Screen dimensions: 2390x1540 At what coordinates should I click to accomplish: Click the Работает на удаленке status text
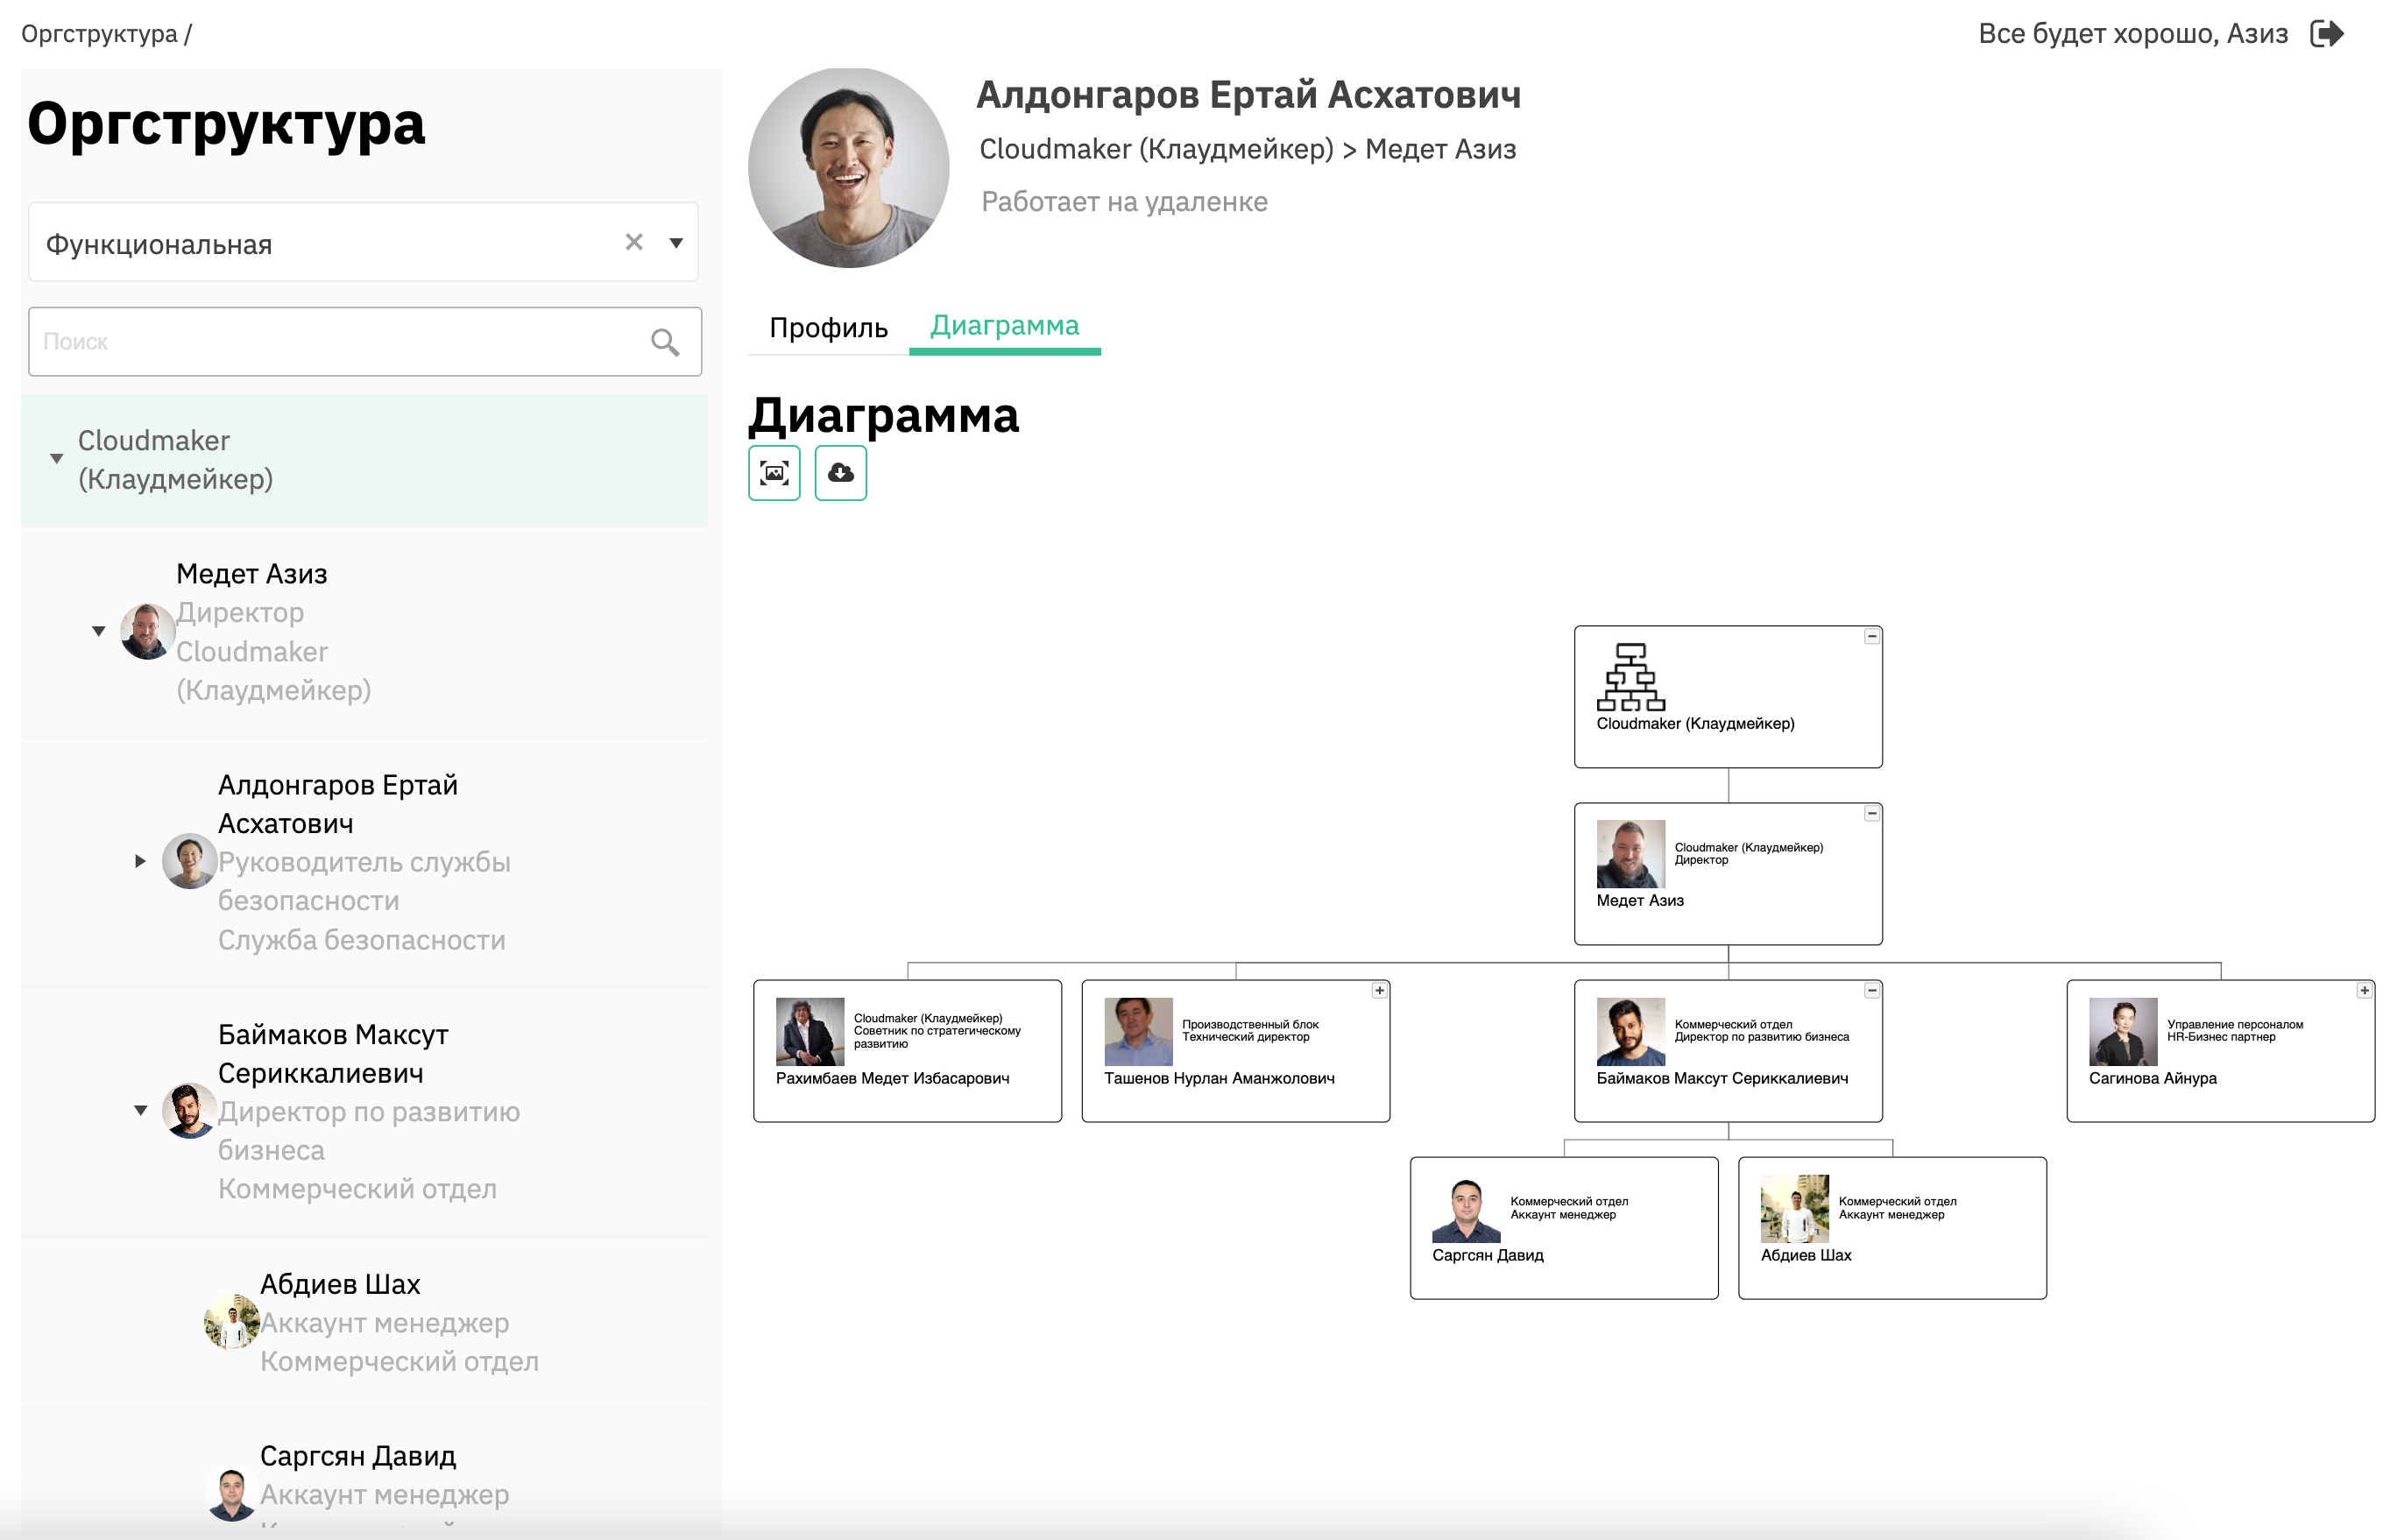click(1124, 202)
